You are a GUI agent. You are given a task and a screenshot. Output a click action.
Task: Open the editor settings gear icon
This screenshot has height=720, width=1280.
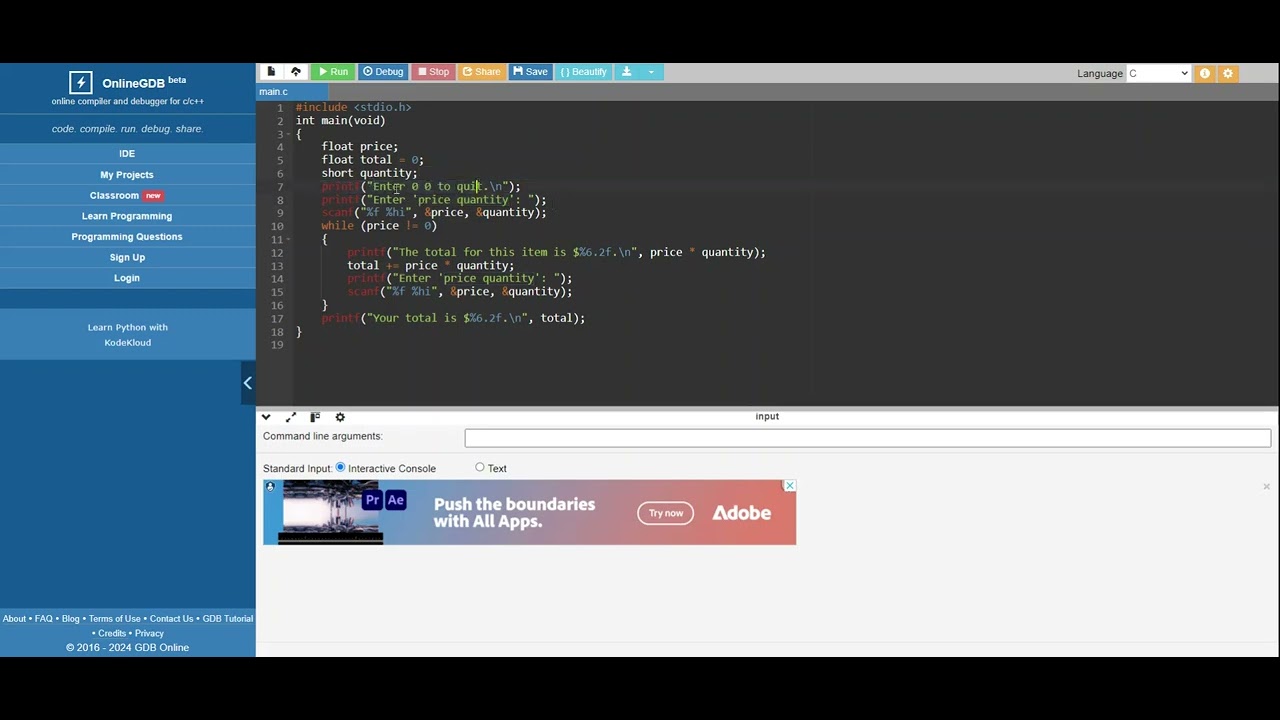(x=1228, y=73)
